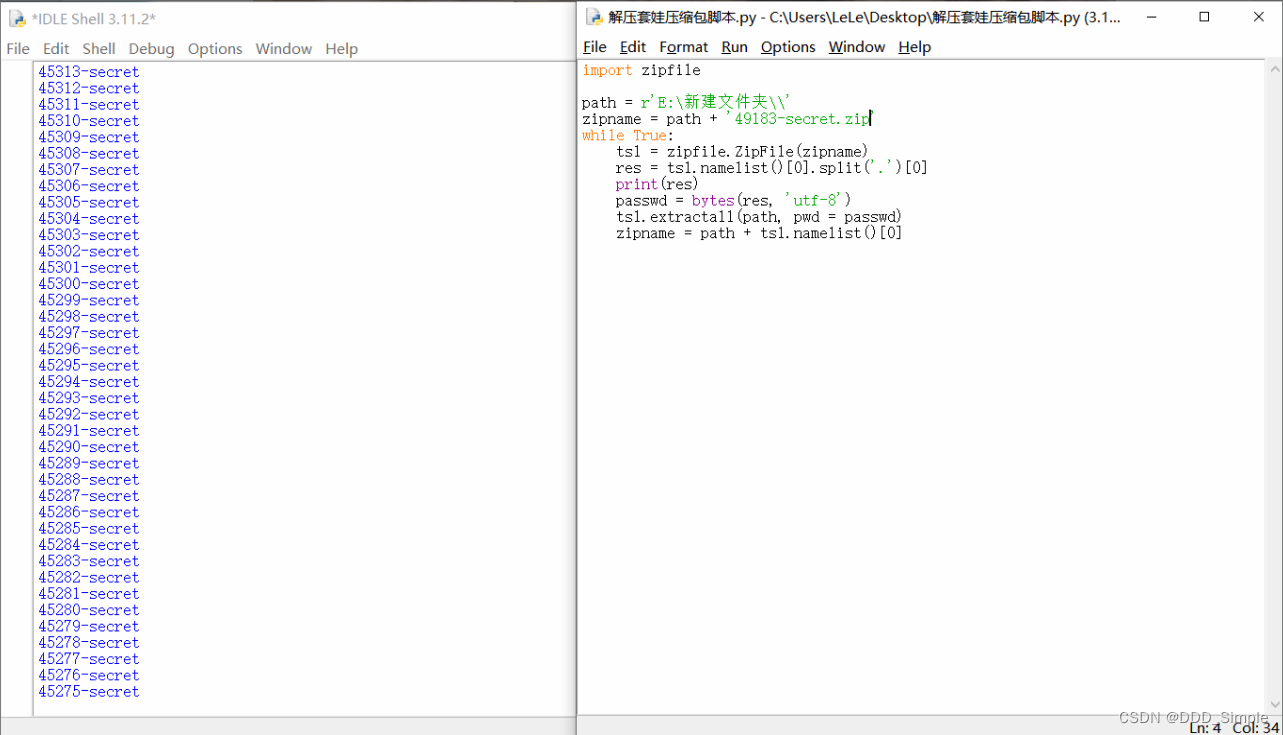The width and height of the screenshot is (1283, 735).
Task: Open Edit menu in IDLE Shell window
Action: pos(56,48)
